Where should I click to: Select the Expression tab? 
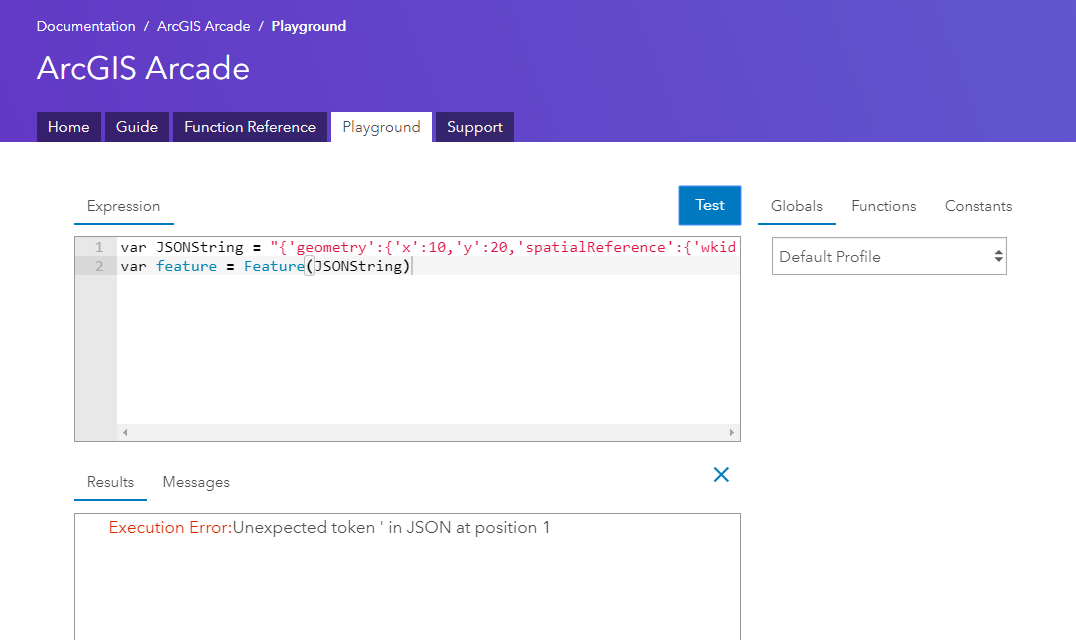(x=124, y=206)
